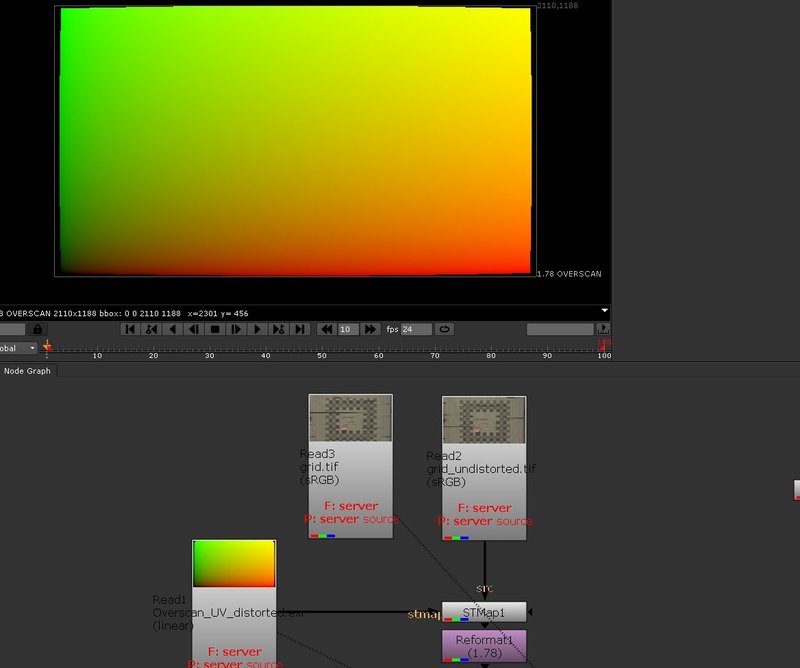Select the Read2 grid_undistorted.tif node
Screen dimensions: 800x668
click(484, 468)
